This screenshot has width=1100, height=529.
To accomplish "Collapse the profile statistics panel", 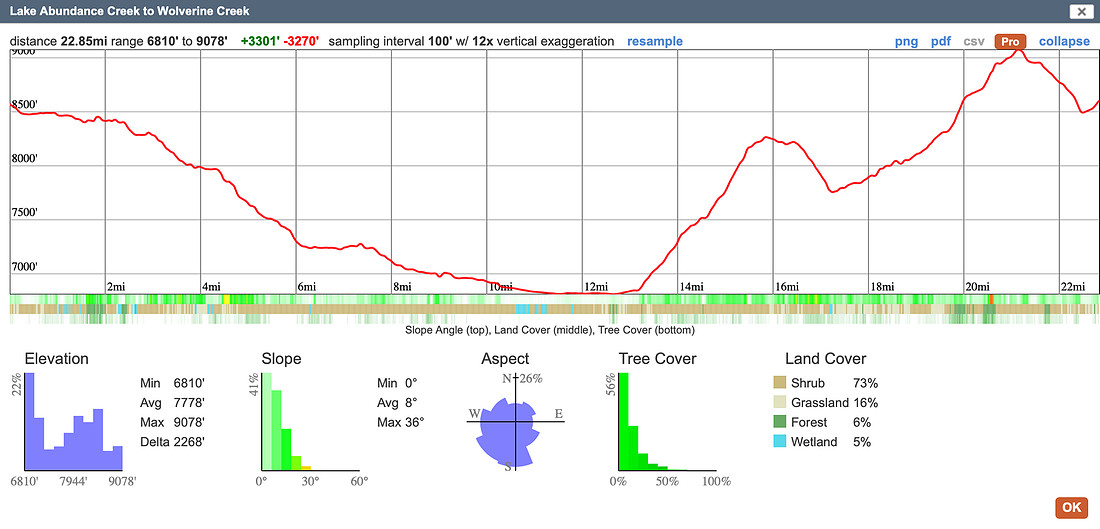I will (x=1064, y=41).
